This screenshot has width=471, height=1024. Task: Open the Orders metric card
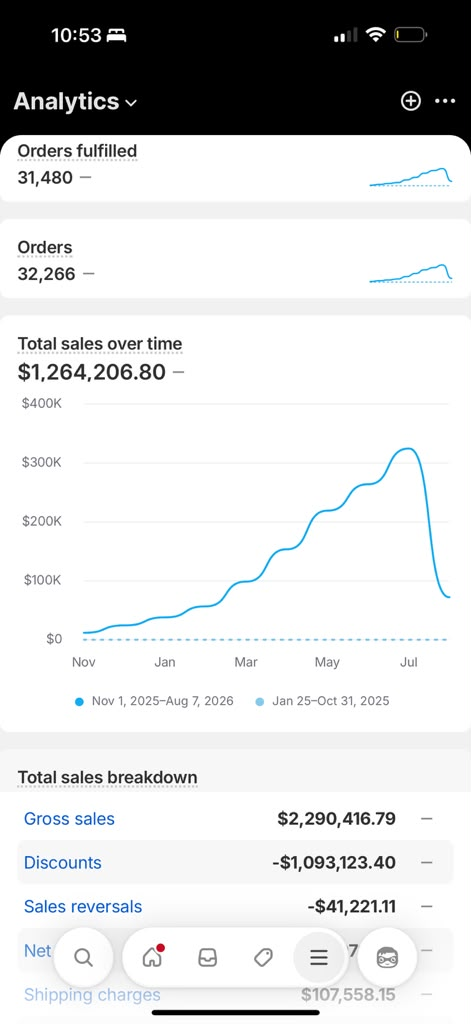pyautogui.click(x=235, y=259)
